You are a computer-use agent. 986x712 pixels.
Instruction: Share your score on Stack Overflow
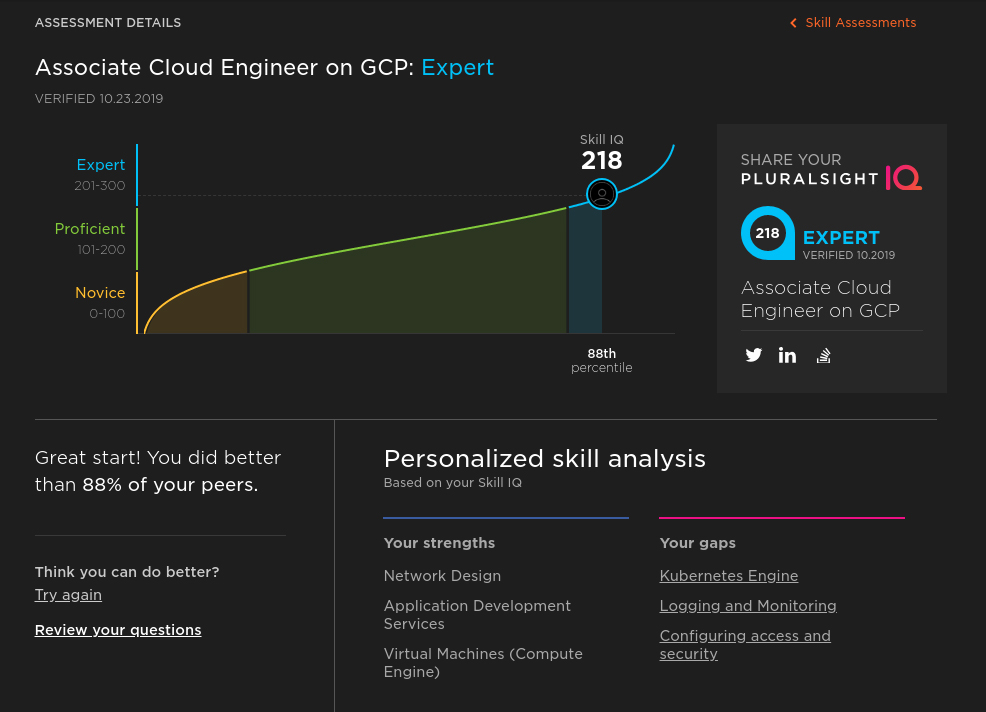823,355
